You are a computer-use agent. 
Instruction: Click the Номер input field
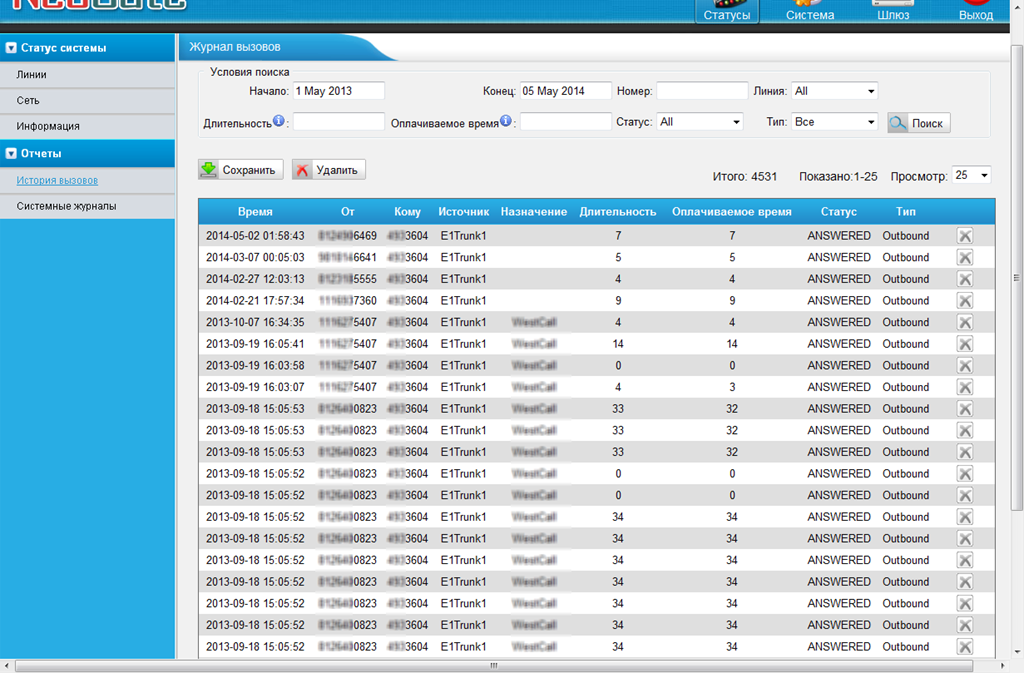pyautogui.click(x=702, y=91)
